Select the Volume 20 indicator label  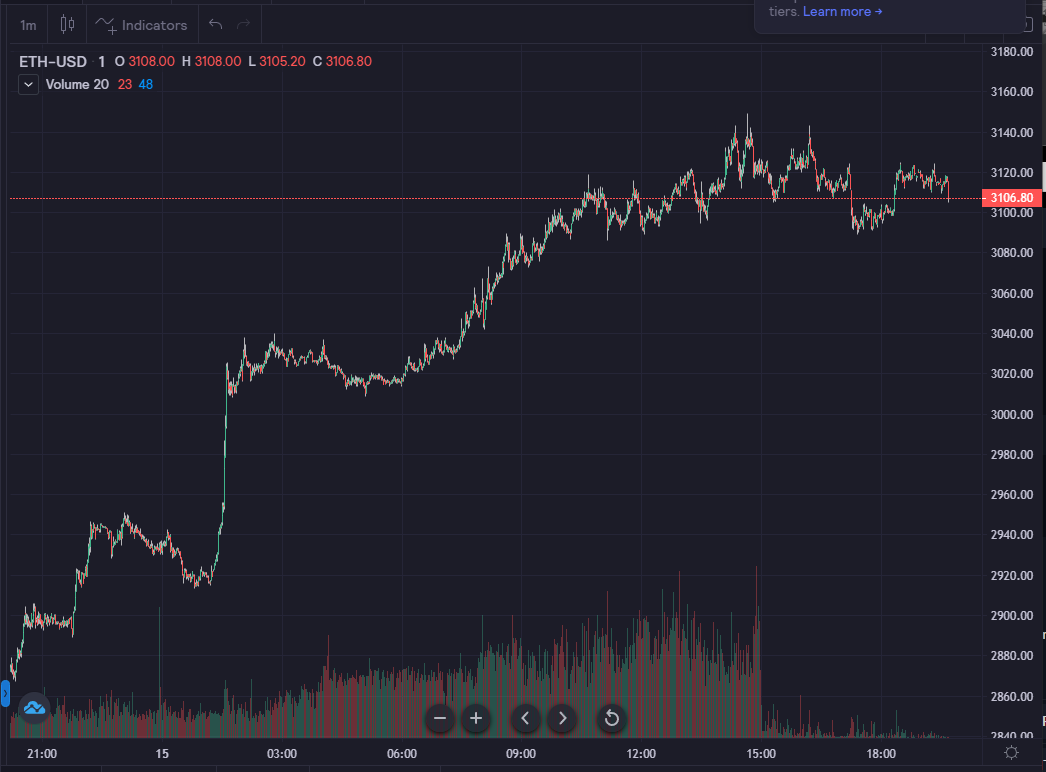click(x=77, y=85)
